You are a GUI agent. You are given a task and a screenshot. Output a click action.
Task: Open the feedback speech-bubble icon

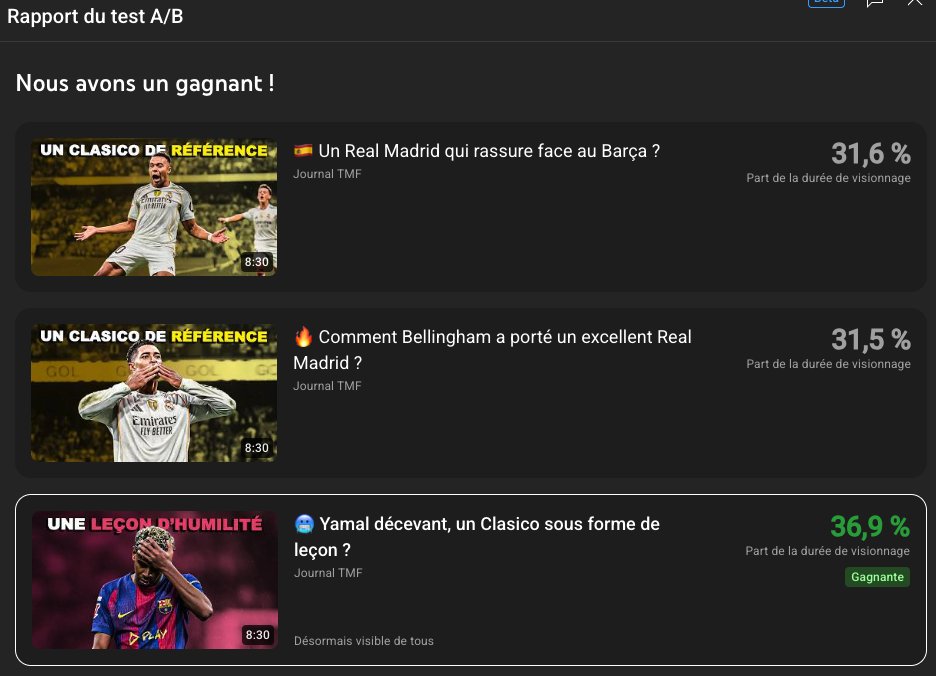875,2
